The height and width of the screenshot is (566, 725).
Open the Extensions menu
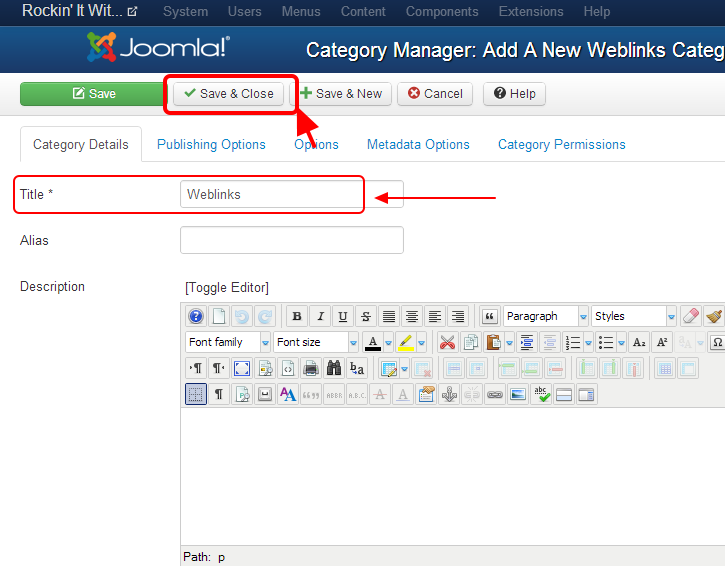tap(531, 11)
